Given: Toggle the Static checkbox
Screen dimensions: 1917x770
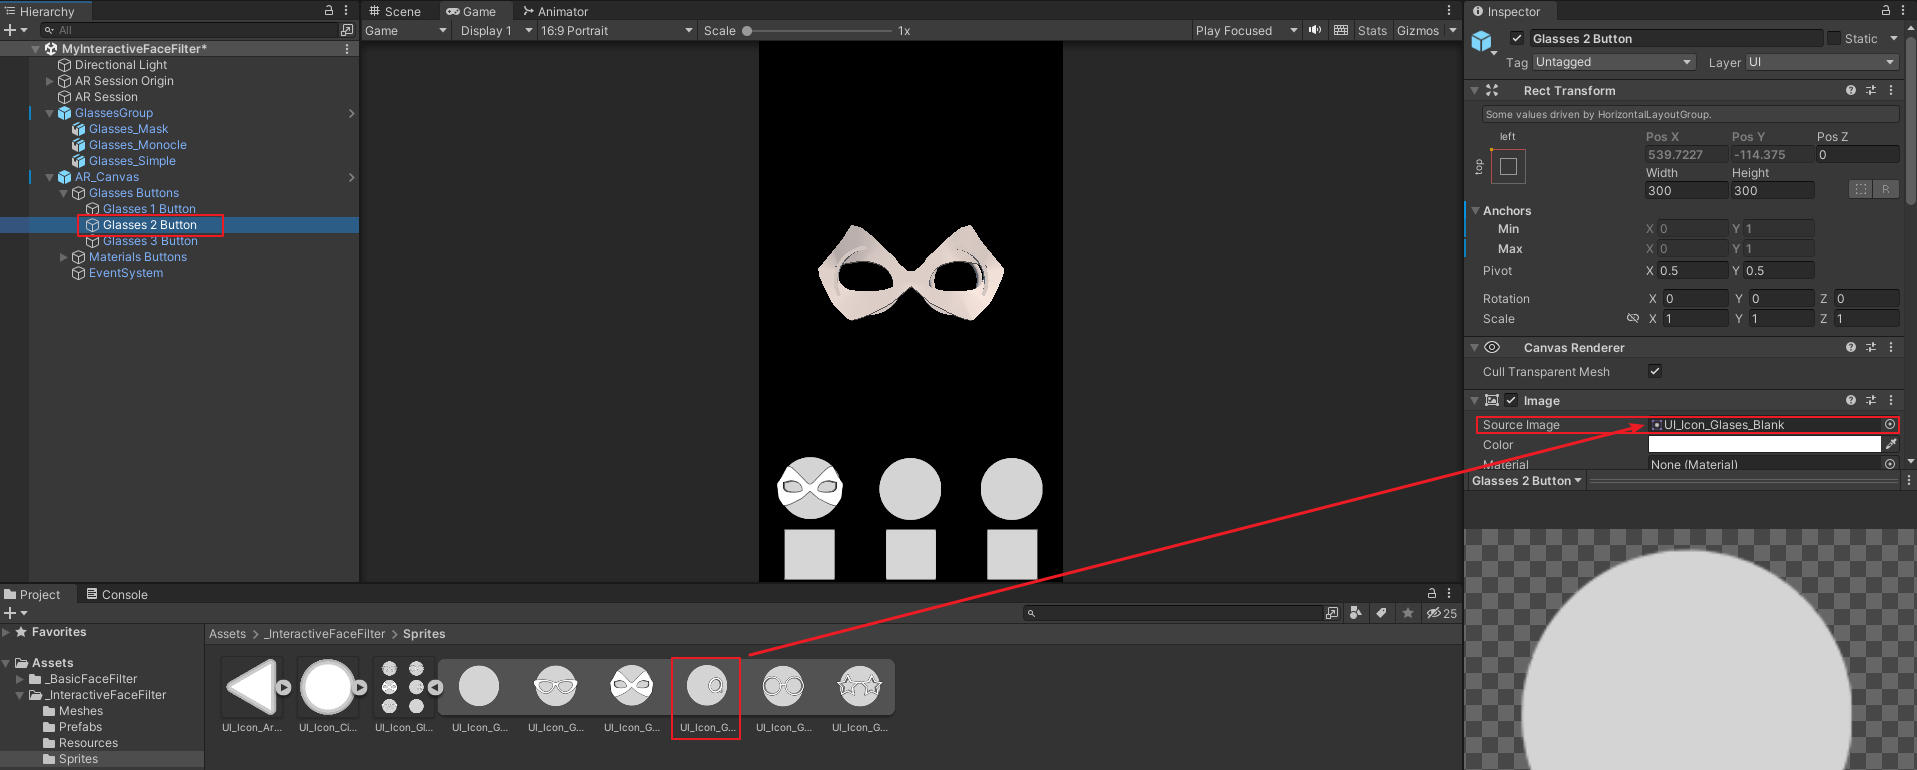Looking at the screenshot, I should (x=1834, y=38).
